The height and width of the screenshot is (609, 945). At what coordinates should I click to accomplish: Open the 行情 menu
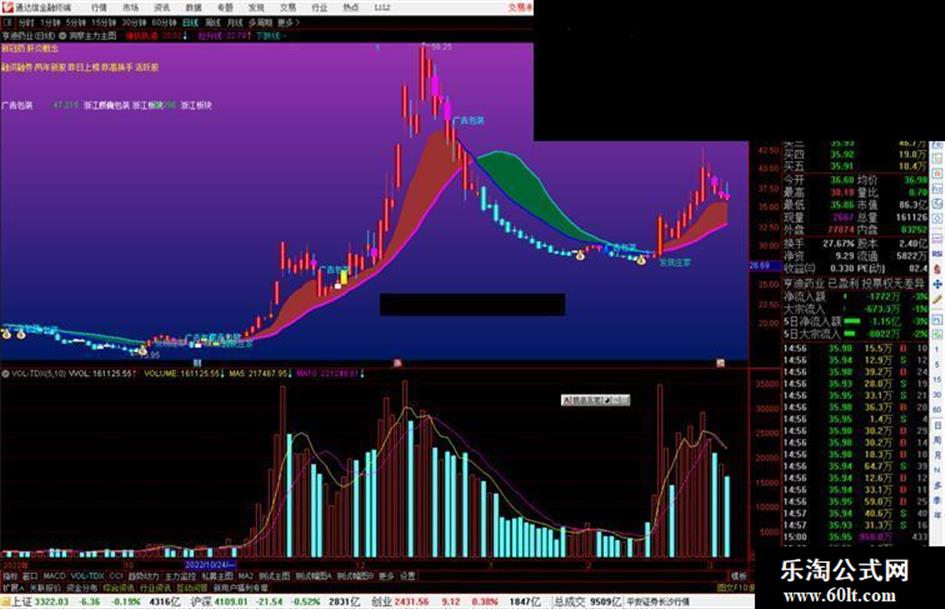tap(99, 8)
